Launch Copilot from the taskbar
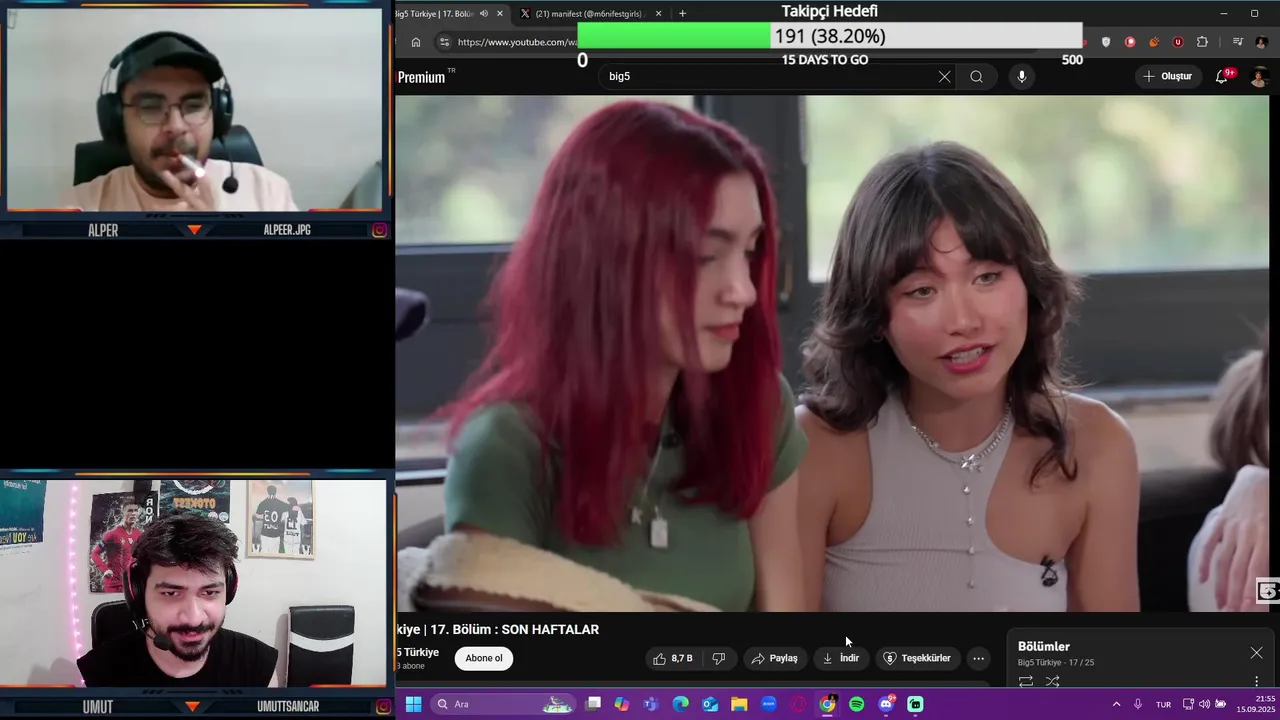 coord(622,704)
